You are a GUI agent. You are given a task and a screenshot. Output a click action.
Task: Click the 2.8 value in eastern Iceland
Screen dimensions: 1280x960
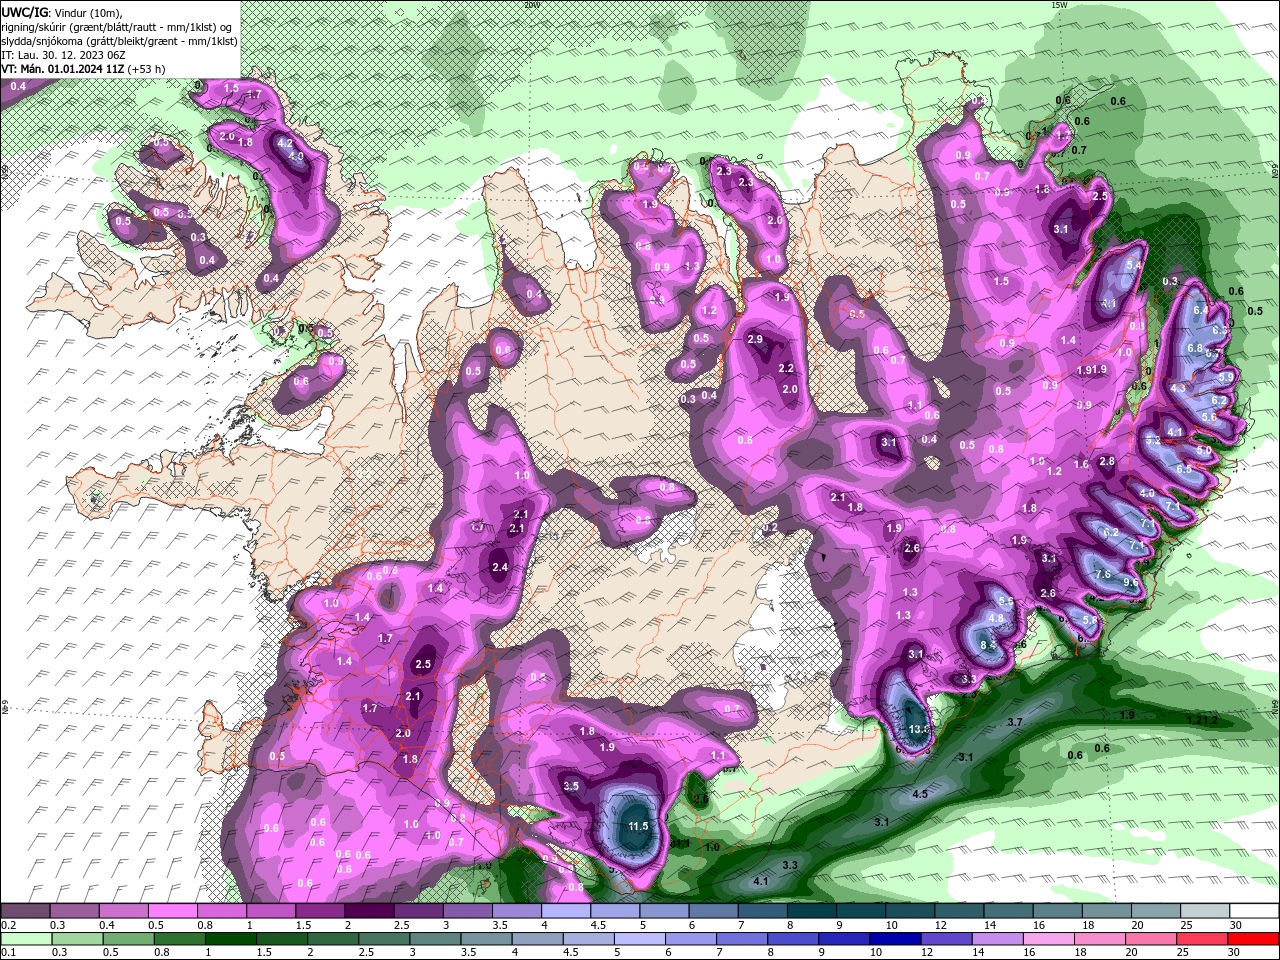pos(1106,462)
